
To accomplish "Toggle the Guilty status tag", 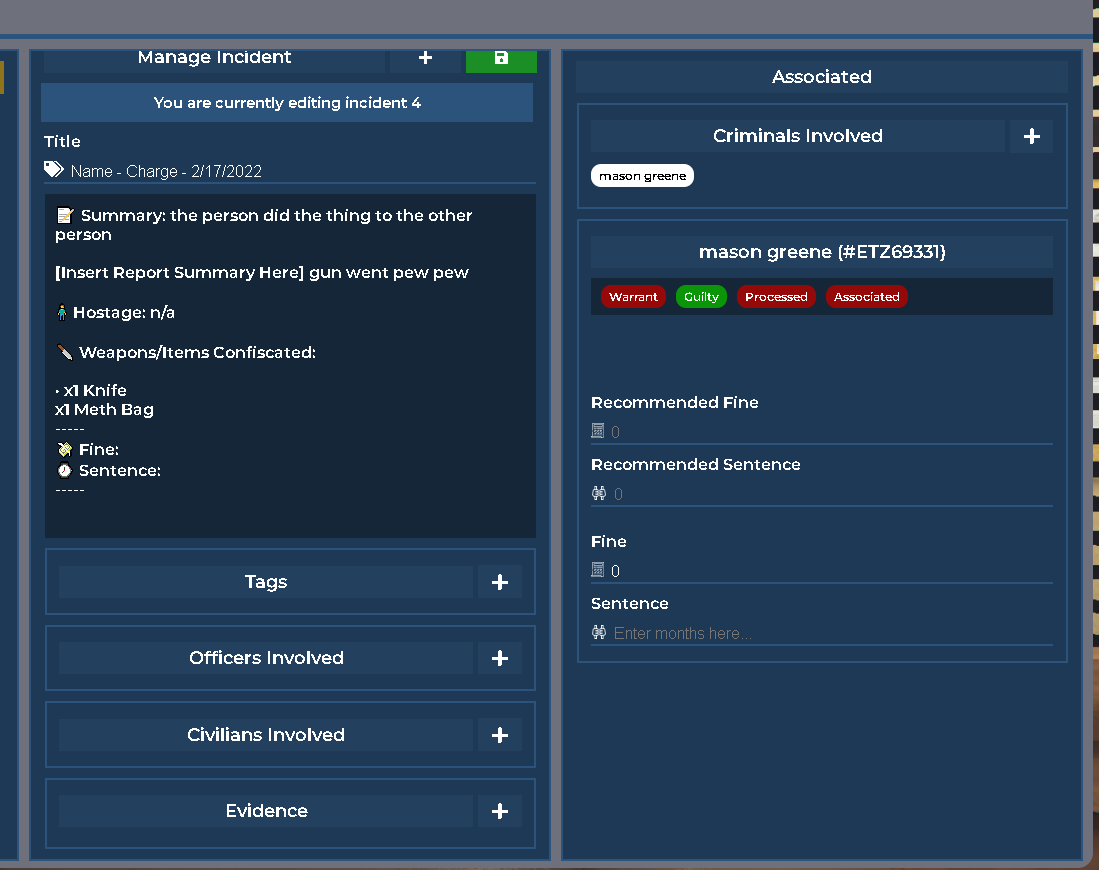I will [x=701, y=297].
